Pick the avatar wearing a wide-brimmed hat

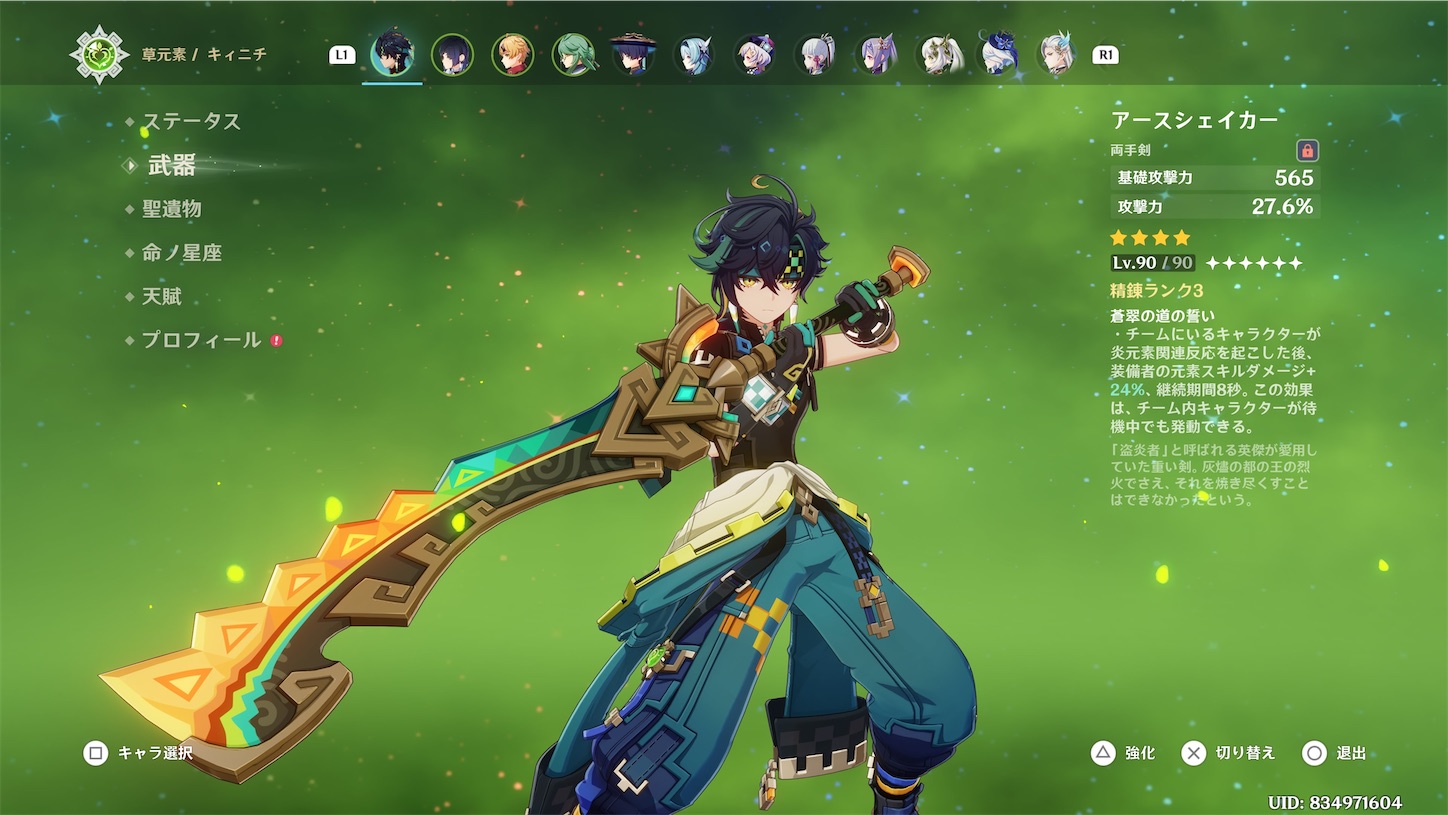coord(634,55)
